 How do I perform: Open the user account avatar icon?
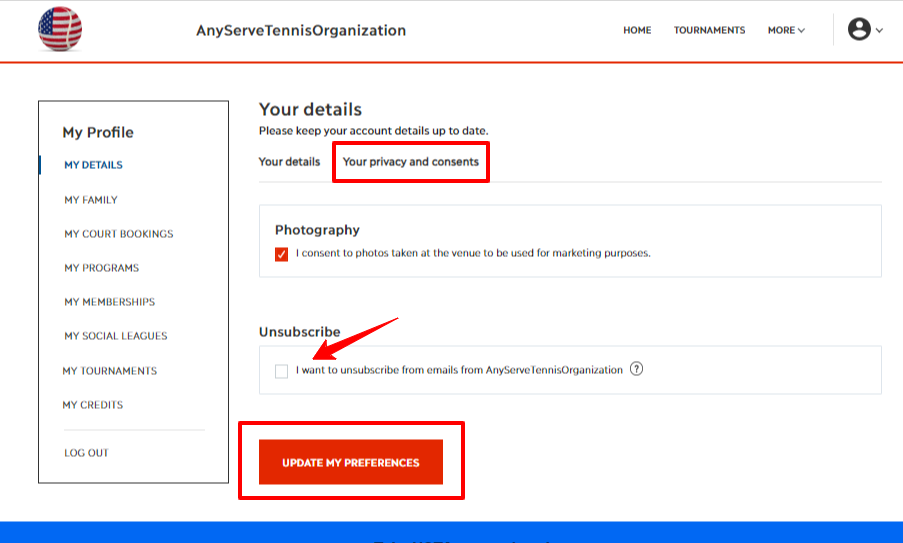point(859,29)
